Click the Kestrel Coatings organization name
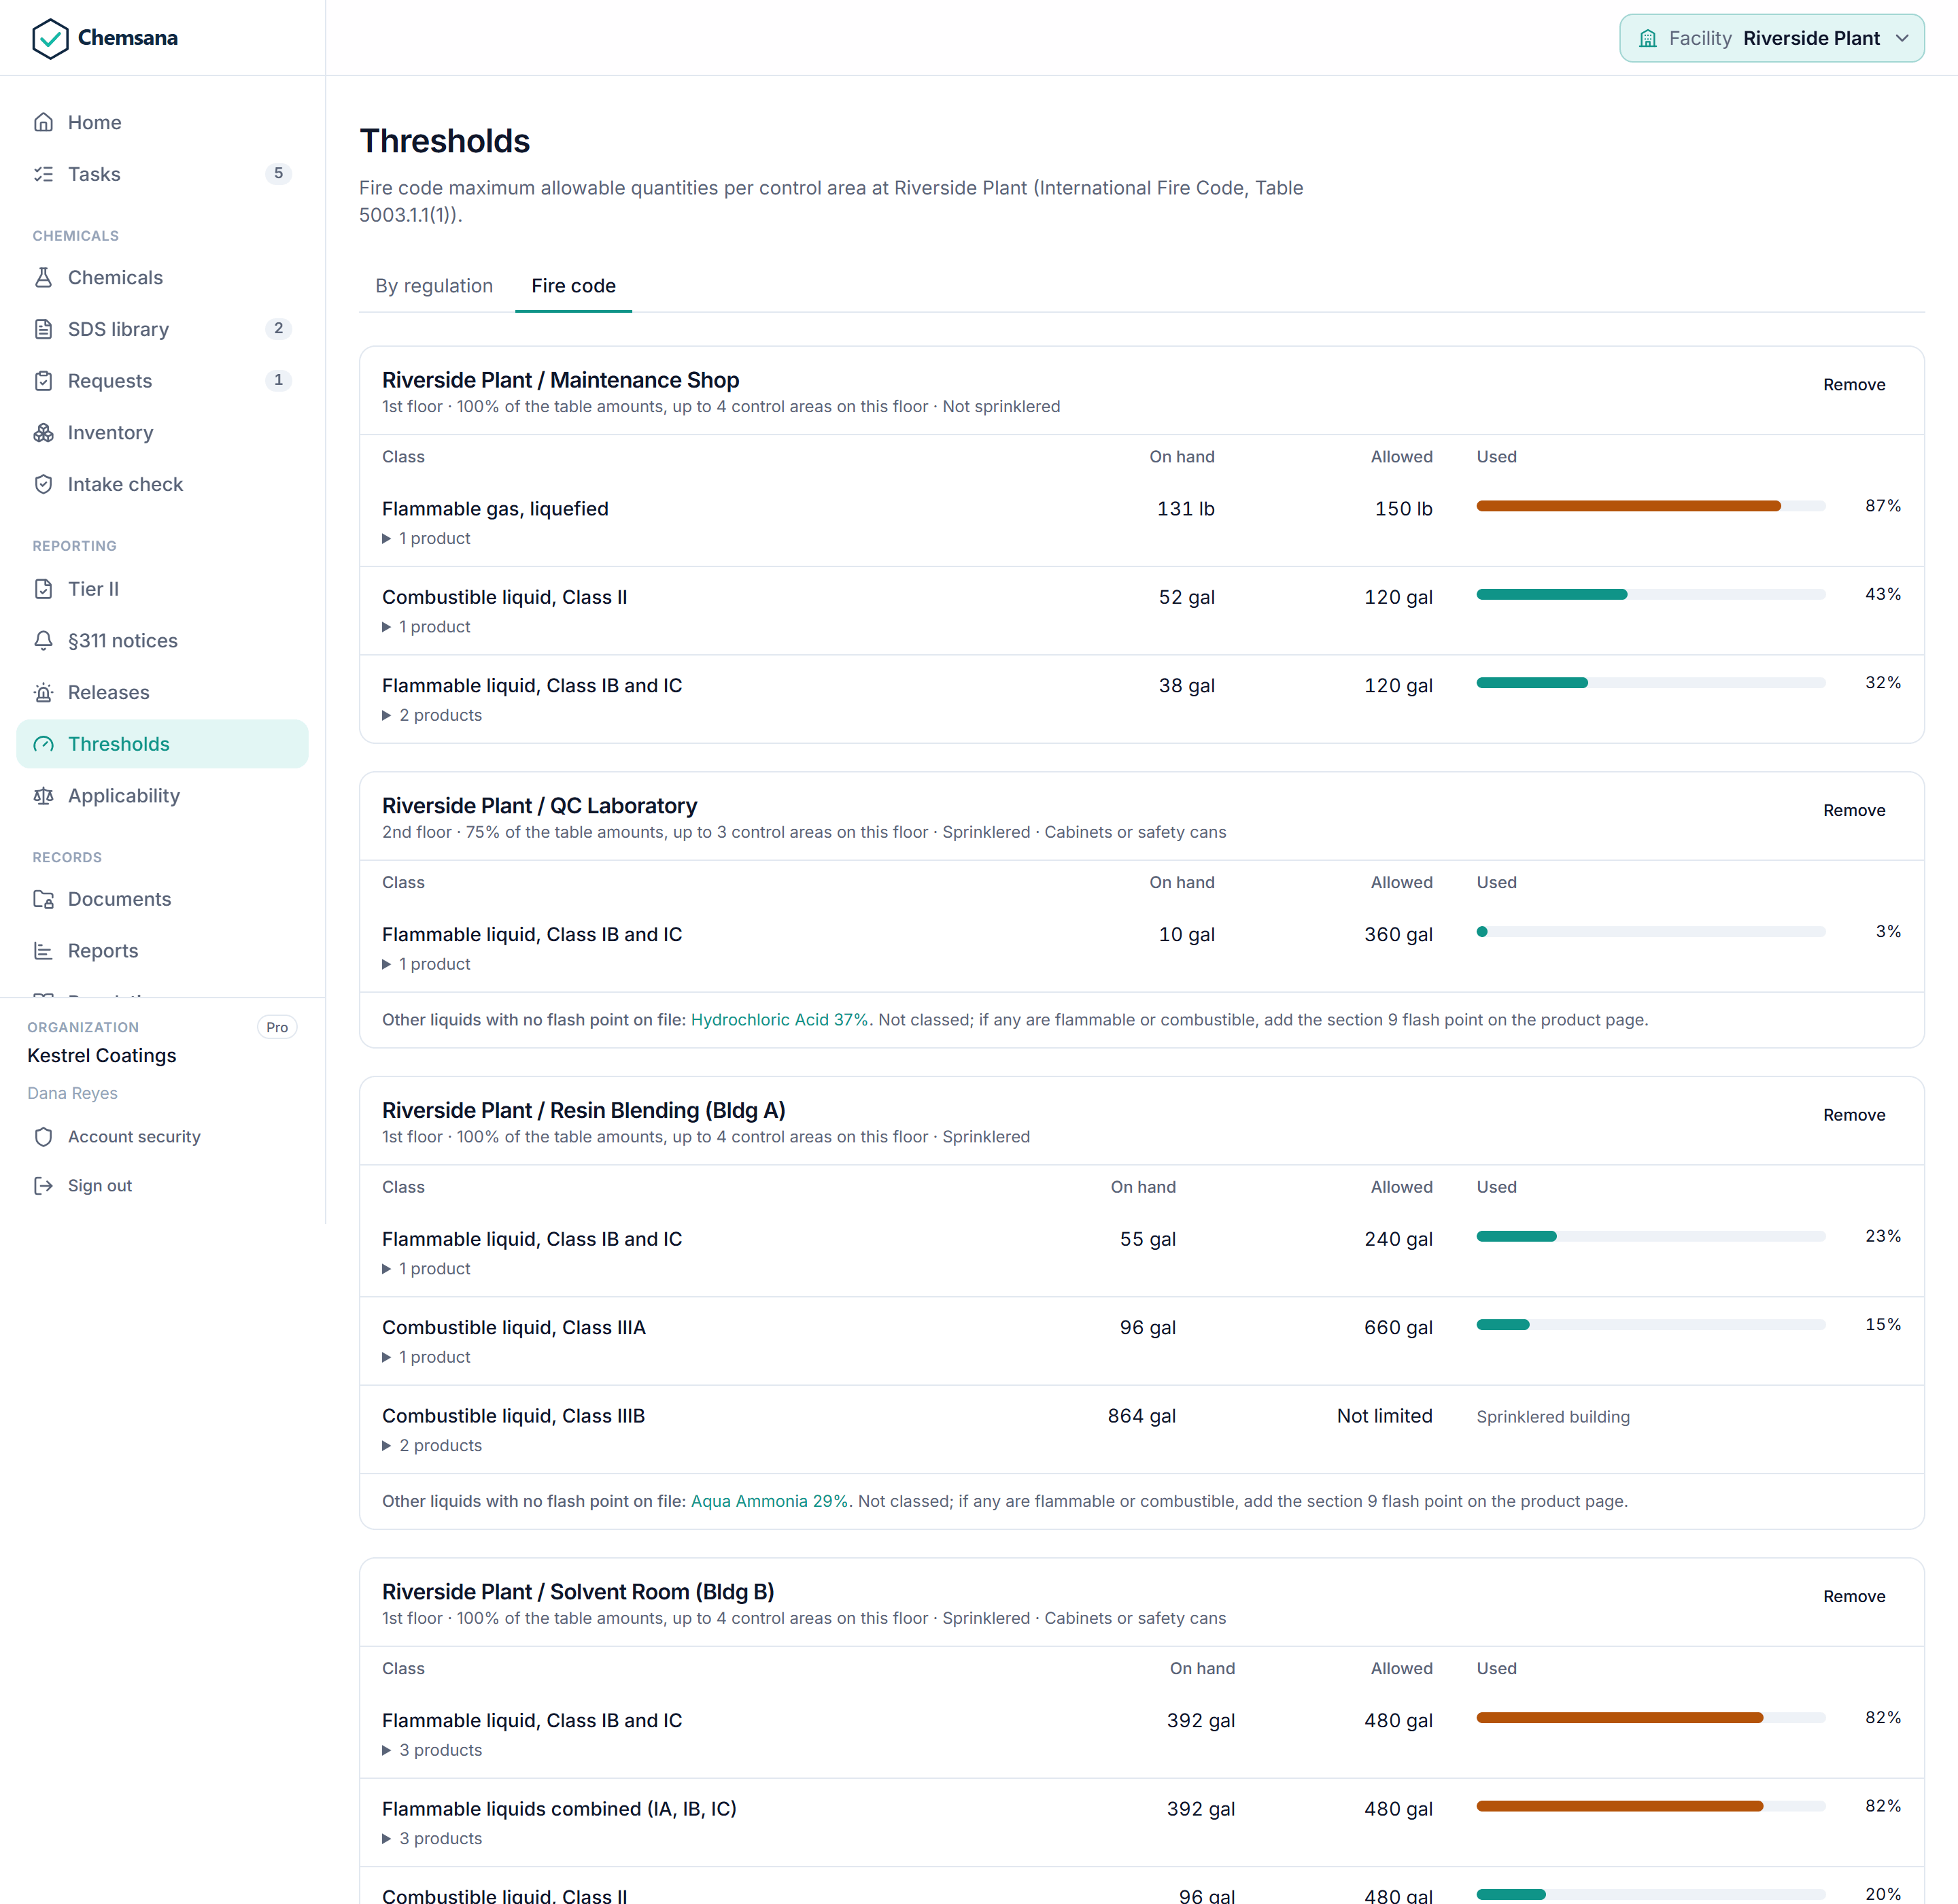1958x1904 pixels. click(x=102, y=1055)
